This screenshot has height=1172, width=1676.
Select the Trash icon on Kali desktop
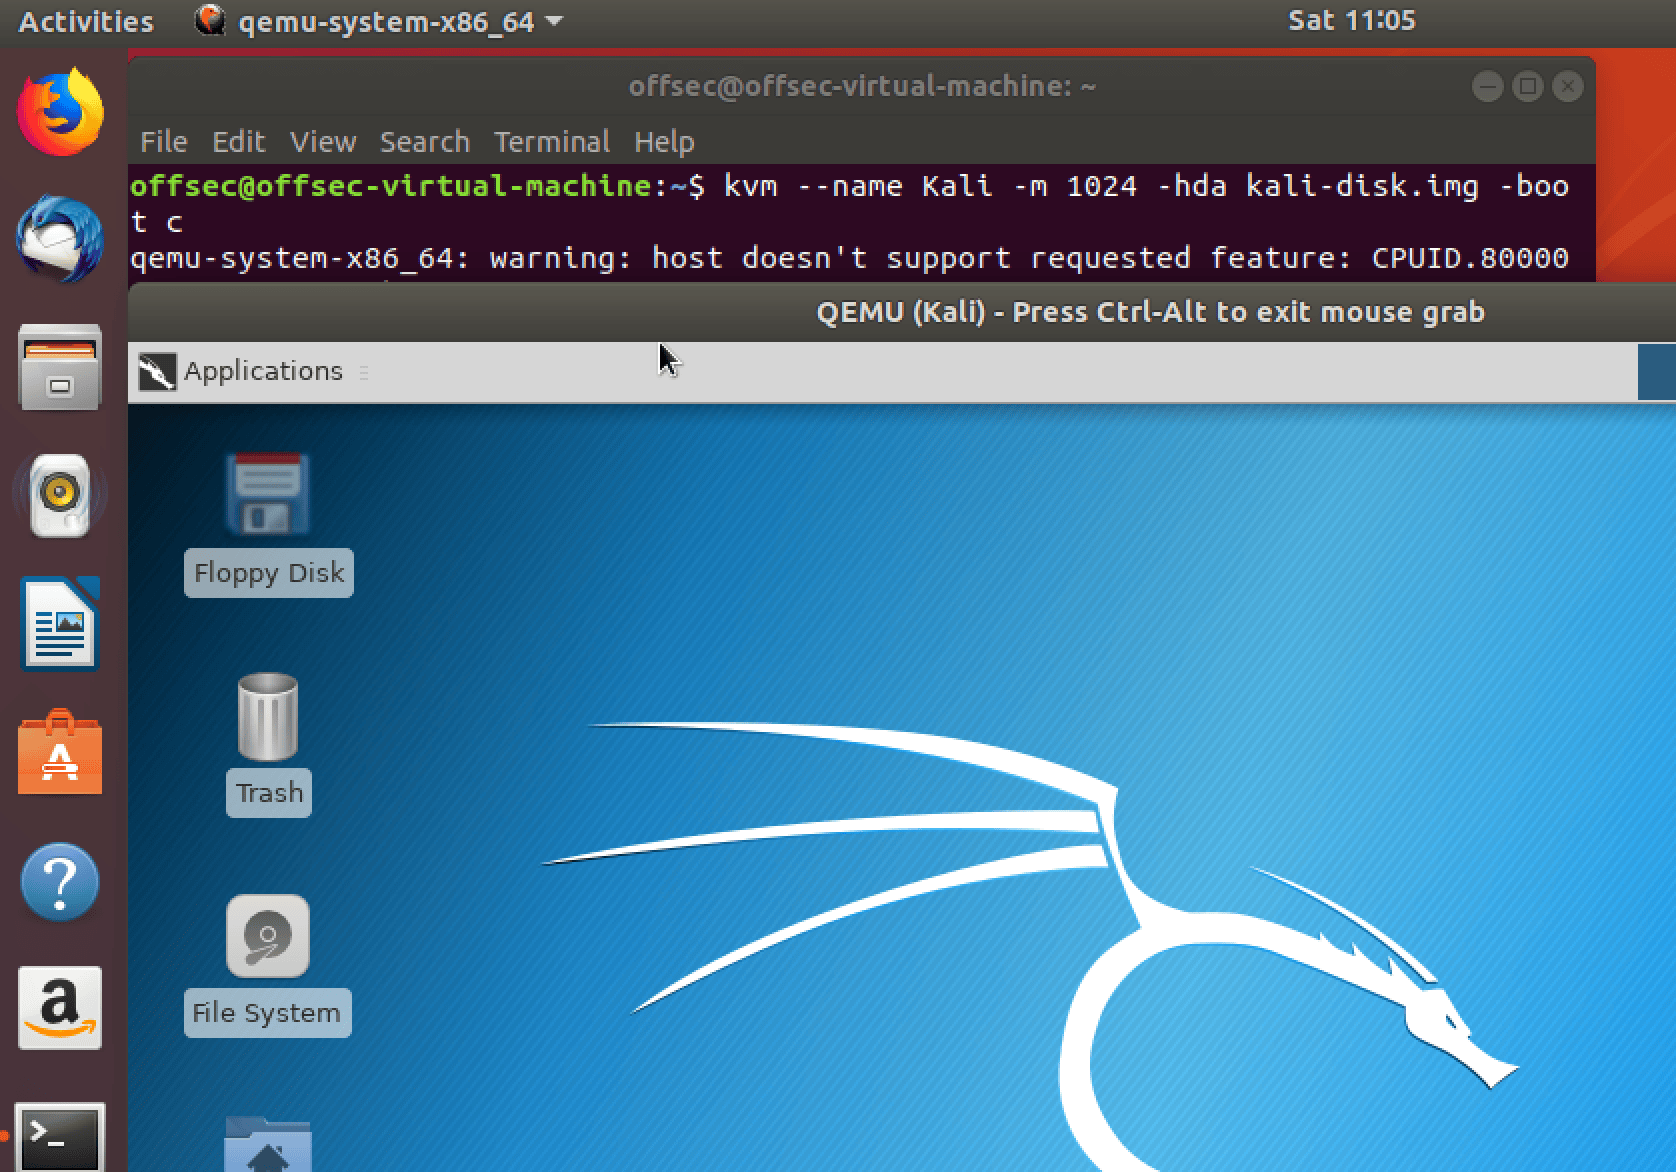tap(268, 718)
